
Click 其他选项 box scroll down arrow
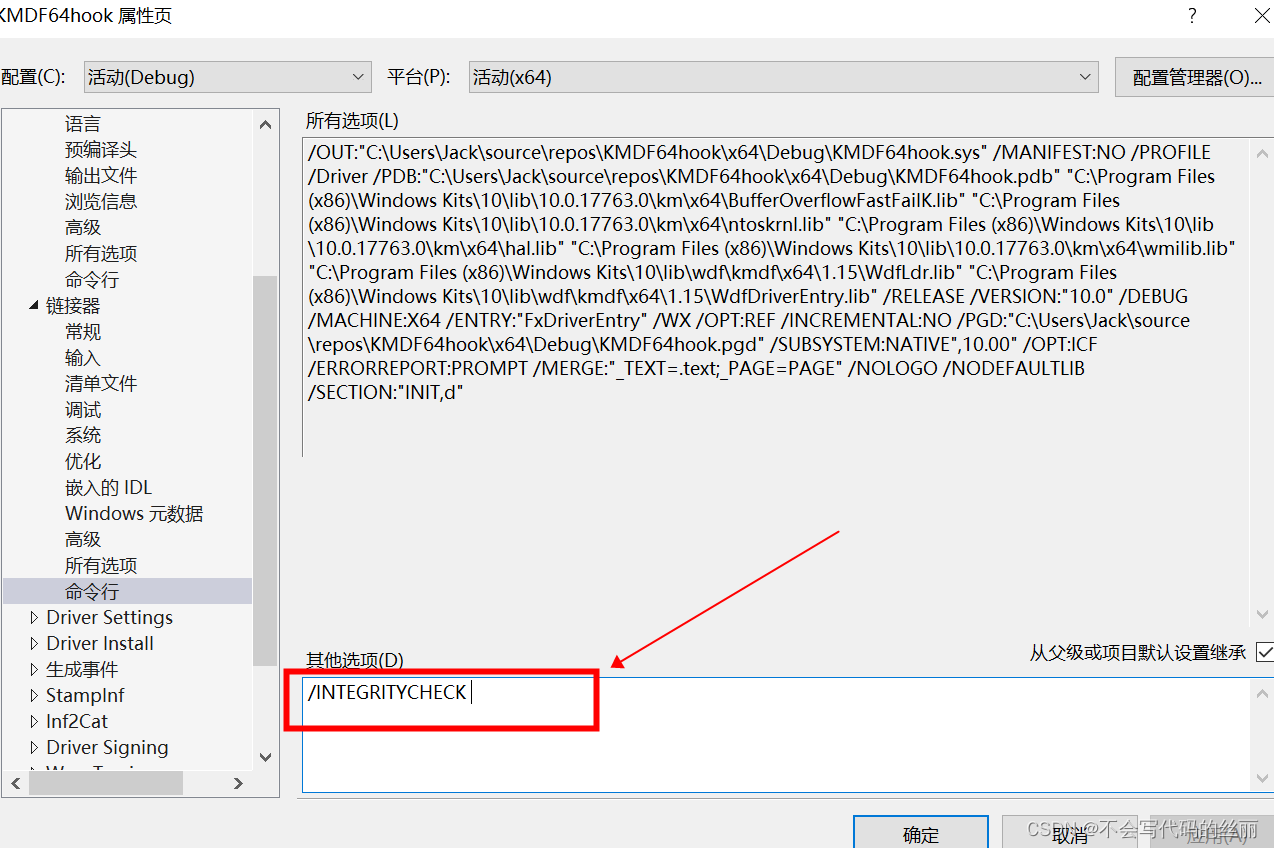point(1262,778)
